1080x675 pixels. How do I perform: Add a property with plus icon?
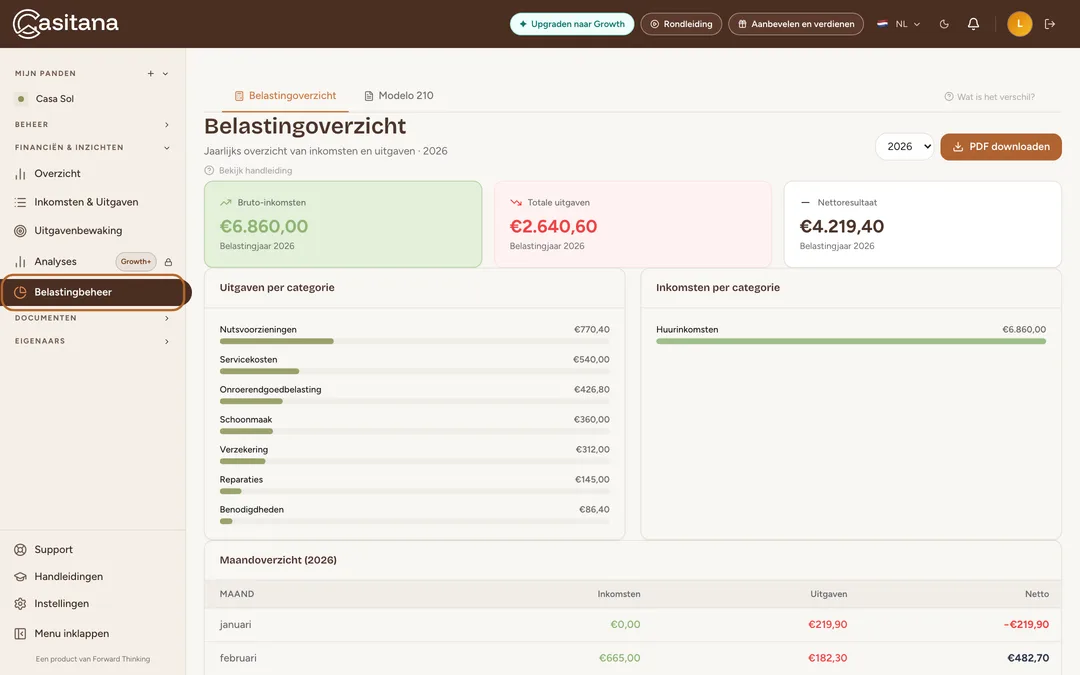point(150,74)
